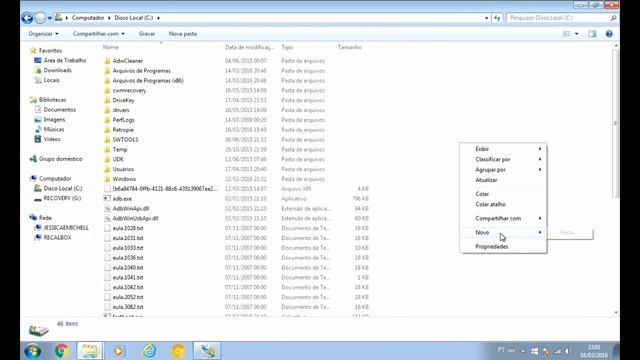This screenshot has width=640, height=360.
Task: Expand the address bar history dropdown
Action: 487,18
